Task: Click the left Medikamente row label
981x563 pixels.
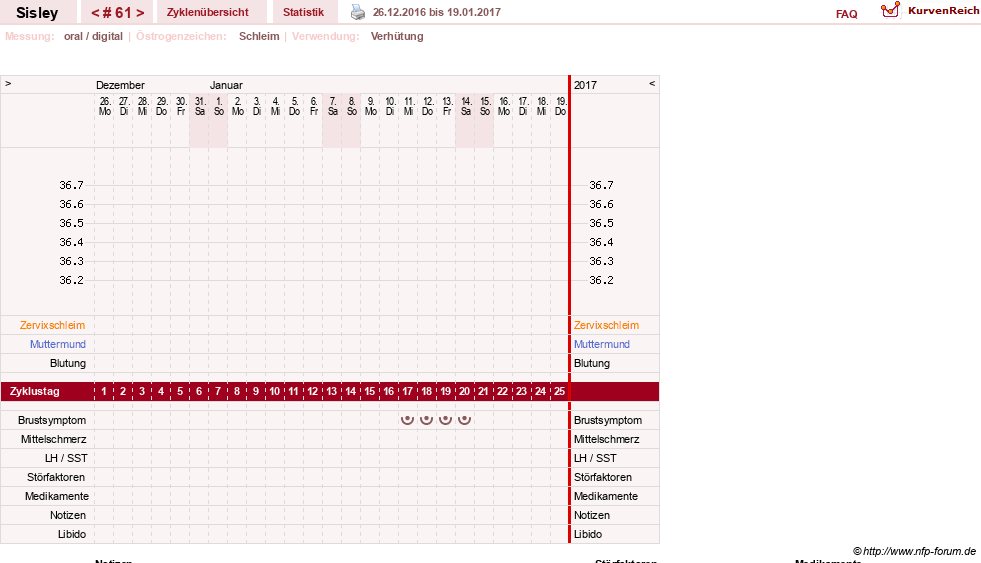Action: click(x=57, y=496)
